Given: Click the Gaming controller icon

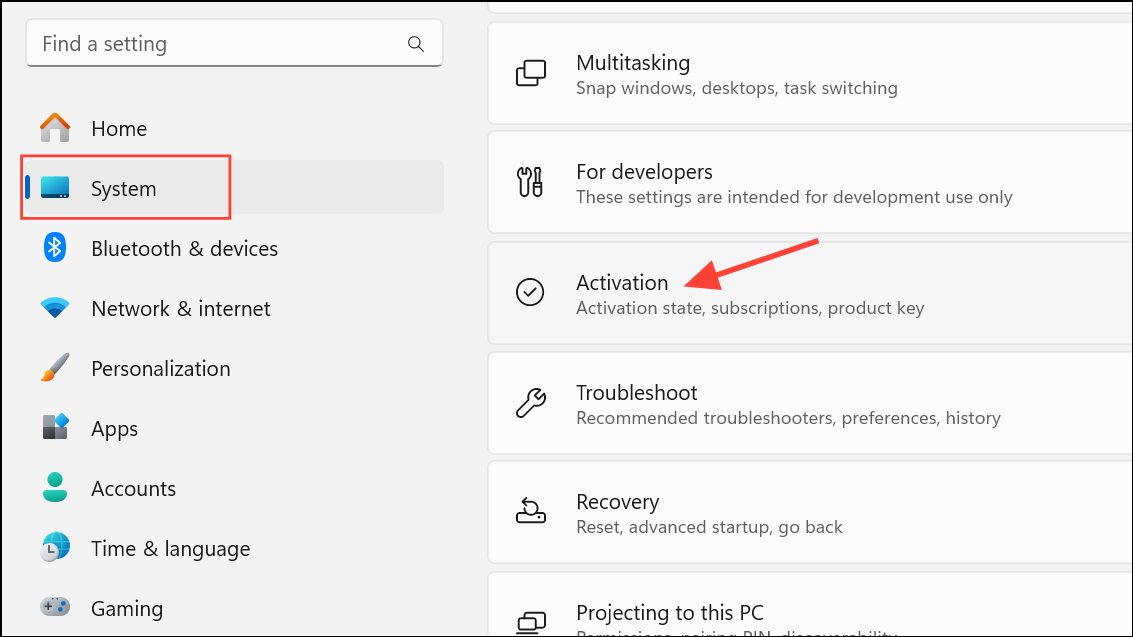Looking at the screenshot, I should click(54, 608).
